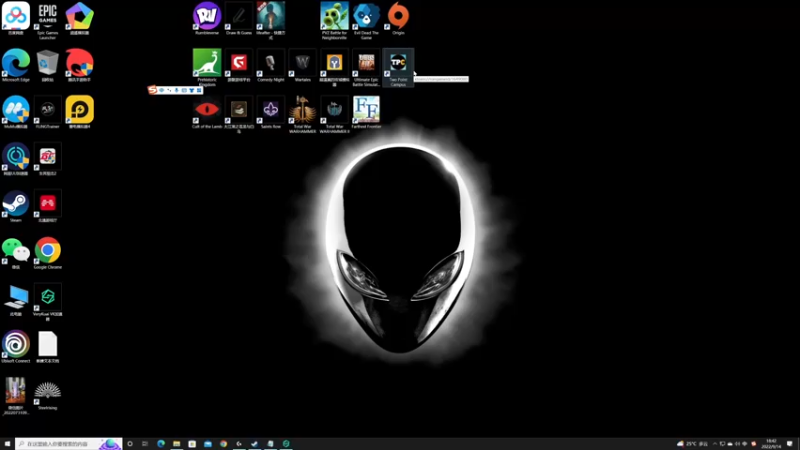Open Chrome from the taskbar

(x=223, y=444)
